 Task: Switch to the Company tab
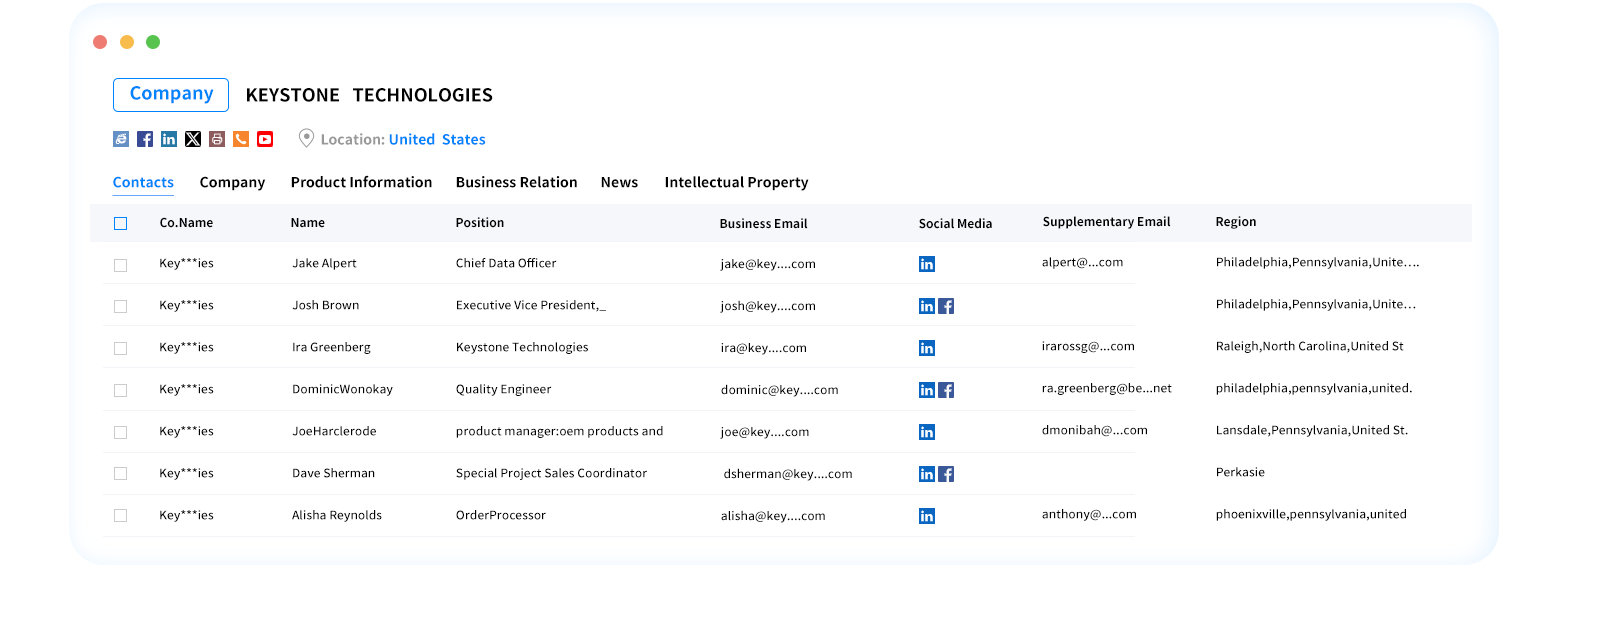click(232, 182)
